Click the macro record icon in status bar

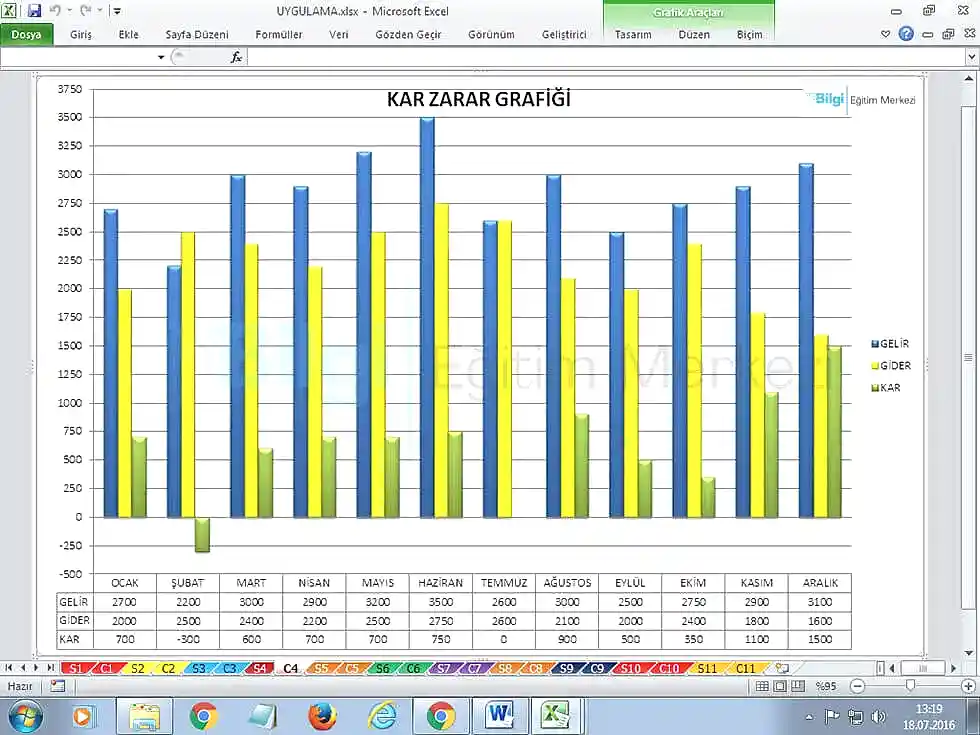click(x=58, y=686)
